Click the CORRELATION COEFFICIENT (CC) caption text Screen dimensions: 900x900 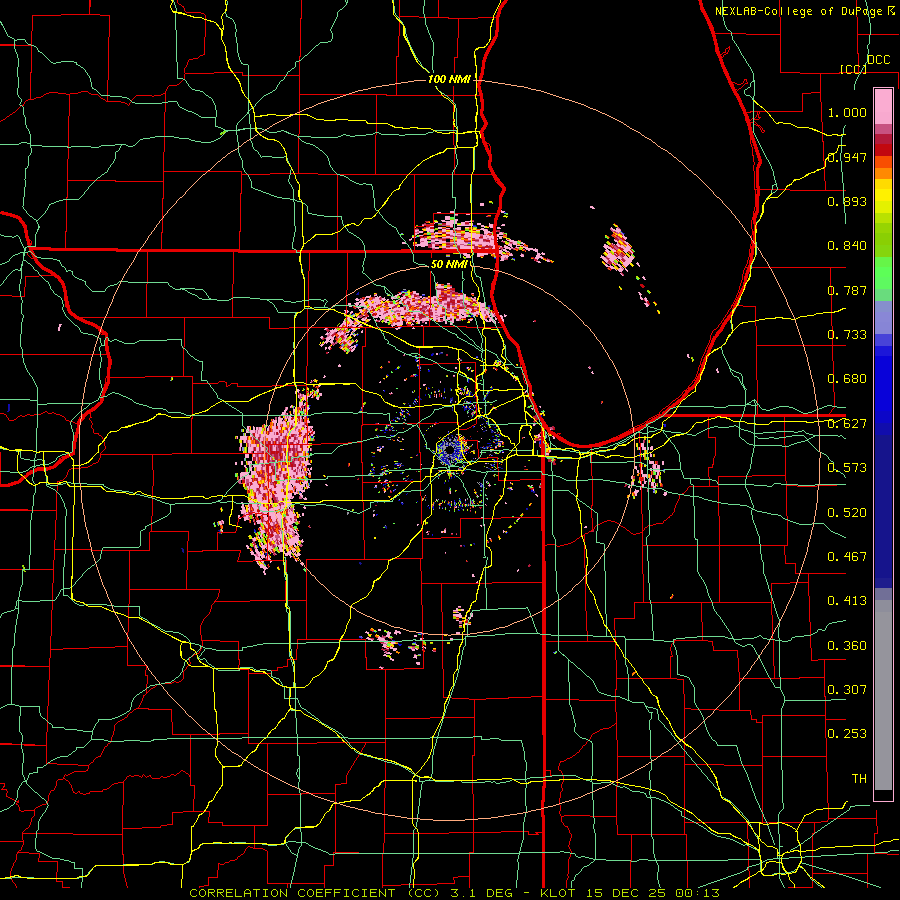coord(314,893)
